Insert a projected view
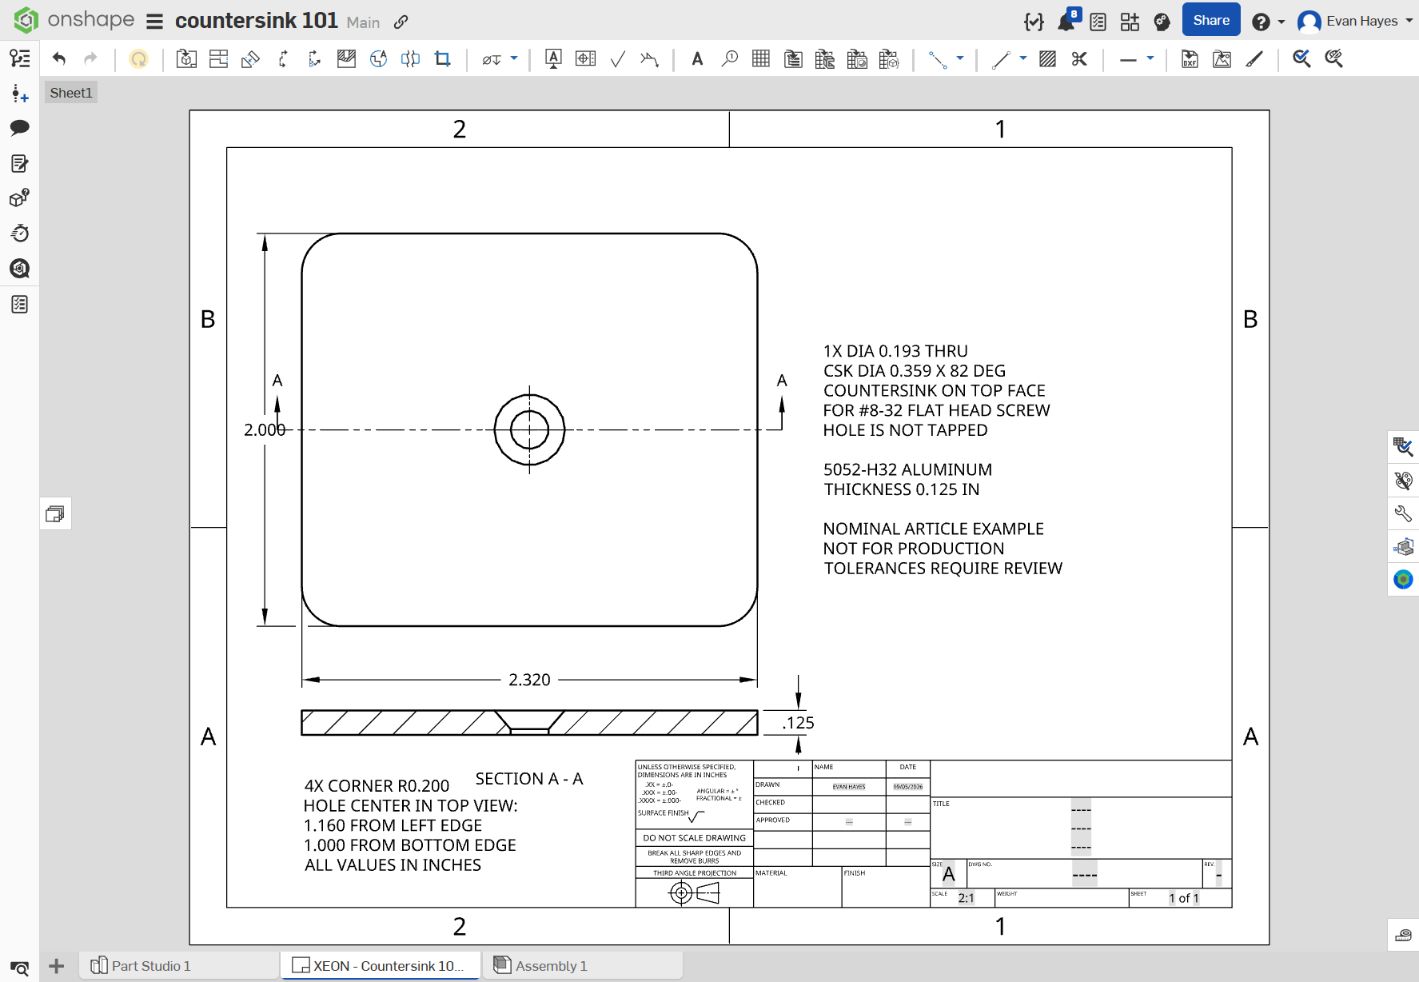Viewport: 1419px width, 982px height. (x=218, y=59)
